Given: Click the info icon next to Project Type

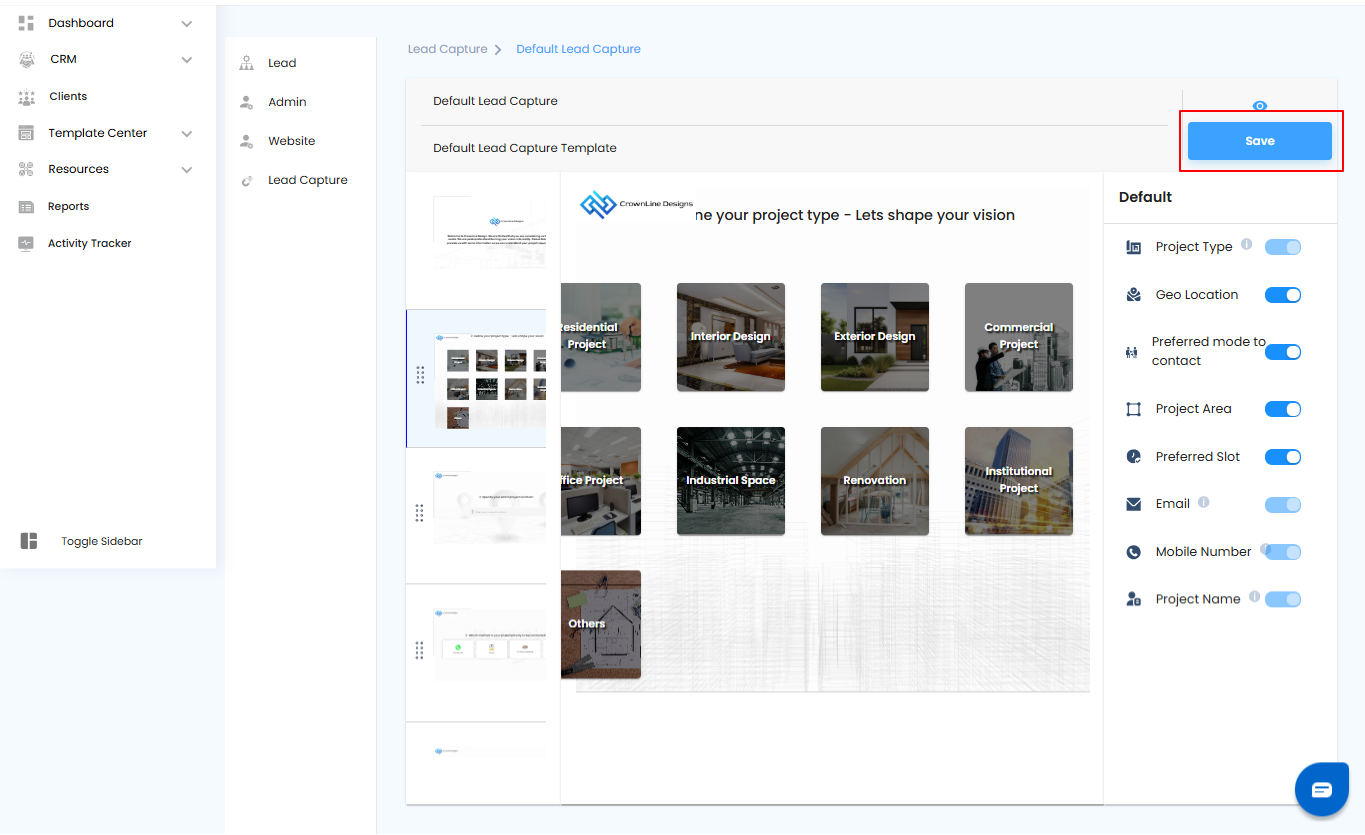Looking at the screenshot, I should tap(1246, 244).
